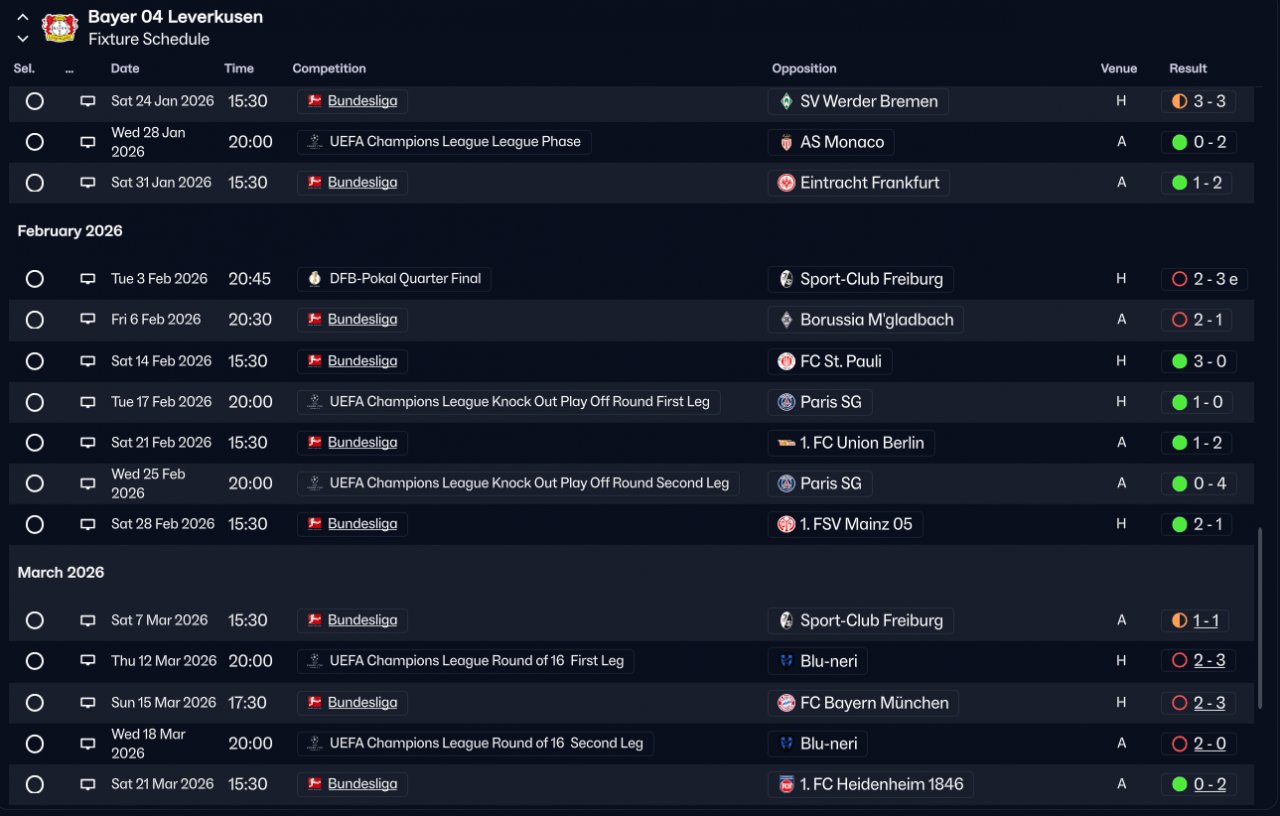Click the TV icon for 17 Feb Paris SG match

[88, 402]
